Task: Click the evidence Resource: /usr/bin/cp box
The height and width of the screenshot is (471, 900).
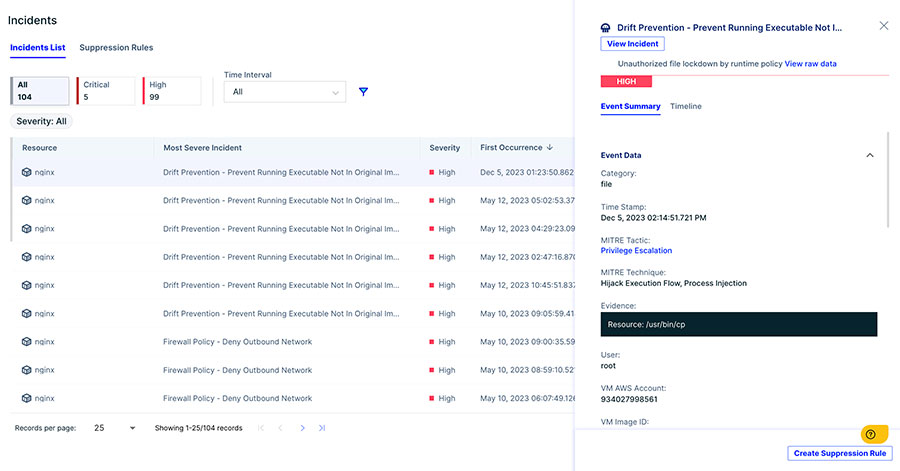Action: [x=739, y=324]
